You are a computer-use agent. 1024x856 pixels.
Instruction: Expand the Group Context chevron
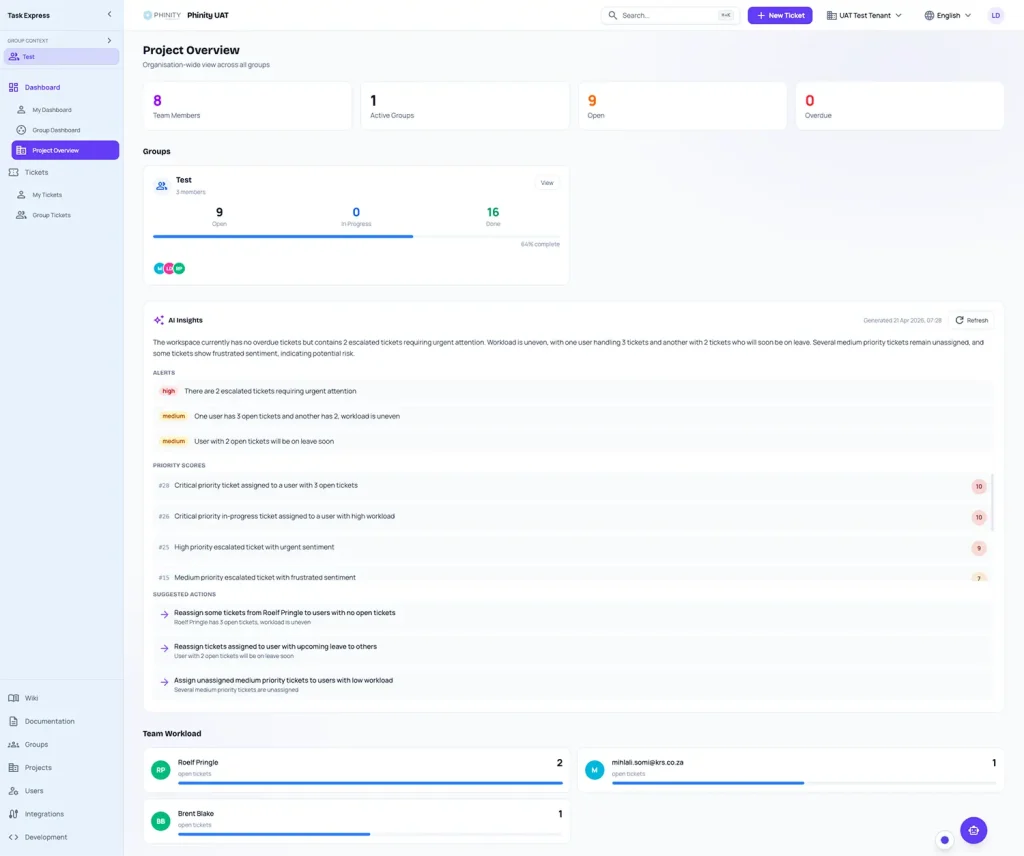[109, 41]
